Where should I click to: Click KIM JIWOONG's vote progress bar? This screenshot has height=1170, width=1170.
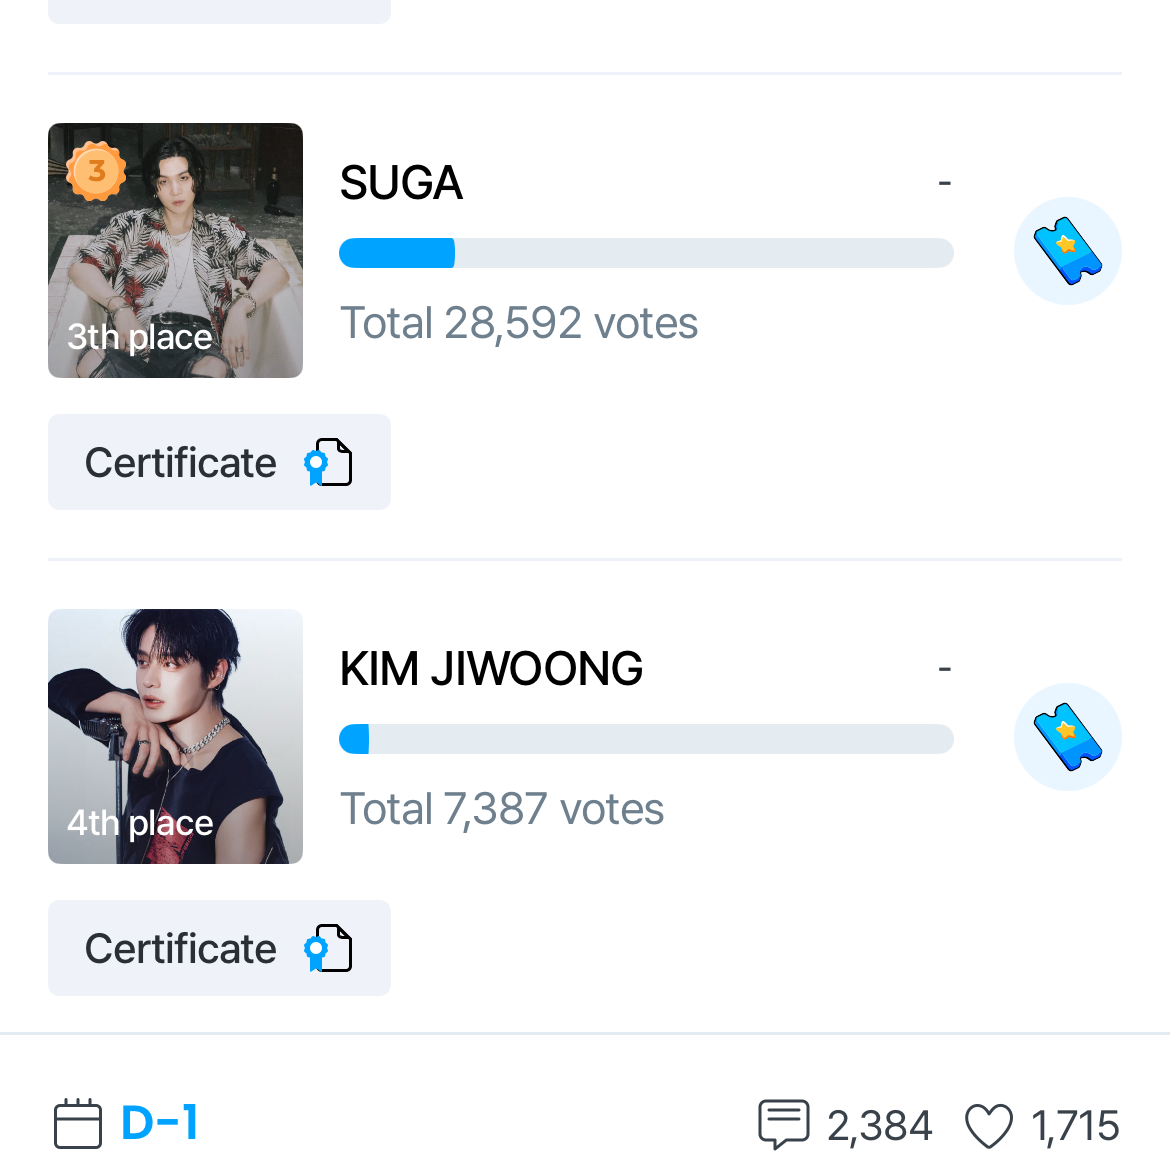[x=646, y=739]
